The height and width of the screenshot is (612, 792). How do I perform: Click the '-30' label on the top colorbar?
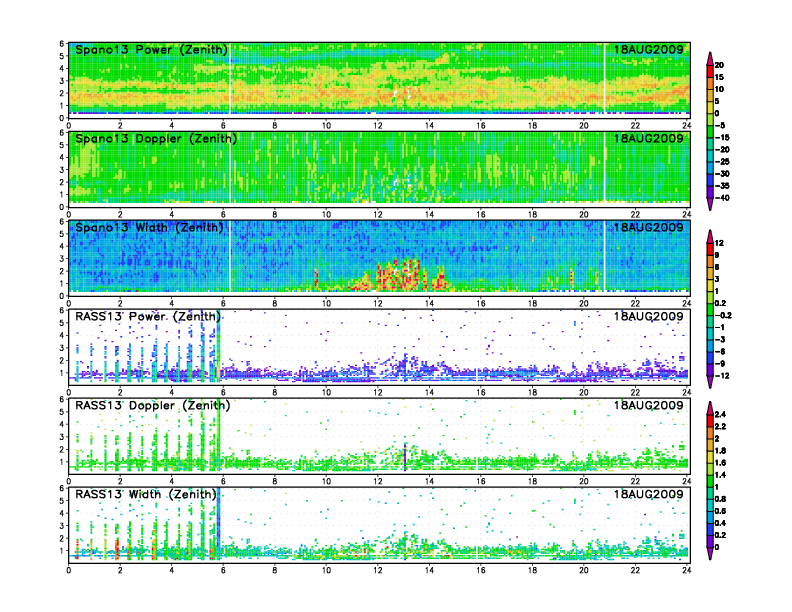(x=722, y=174)
